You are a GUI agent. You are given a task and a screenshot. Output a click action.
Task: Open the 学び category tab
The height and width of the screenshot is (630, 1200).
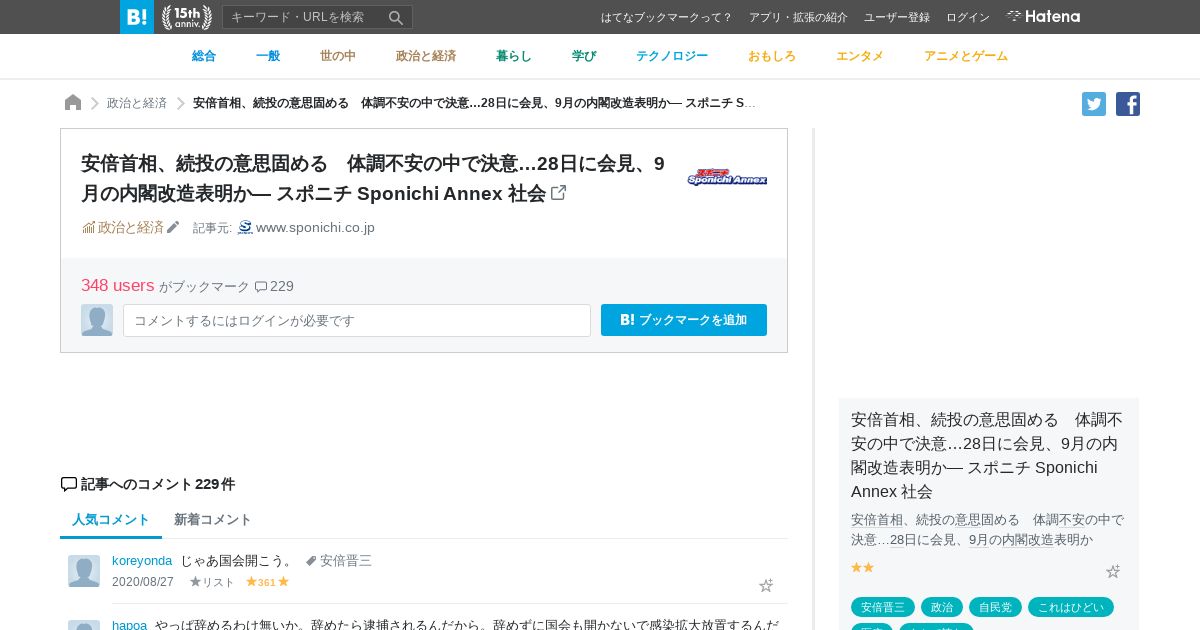coord(584,56)
